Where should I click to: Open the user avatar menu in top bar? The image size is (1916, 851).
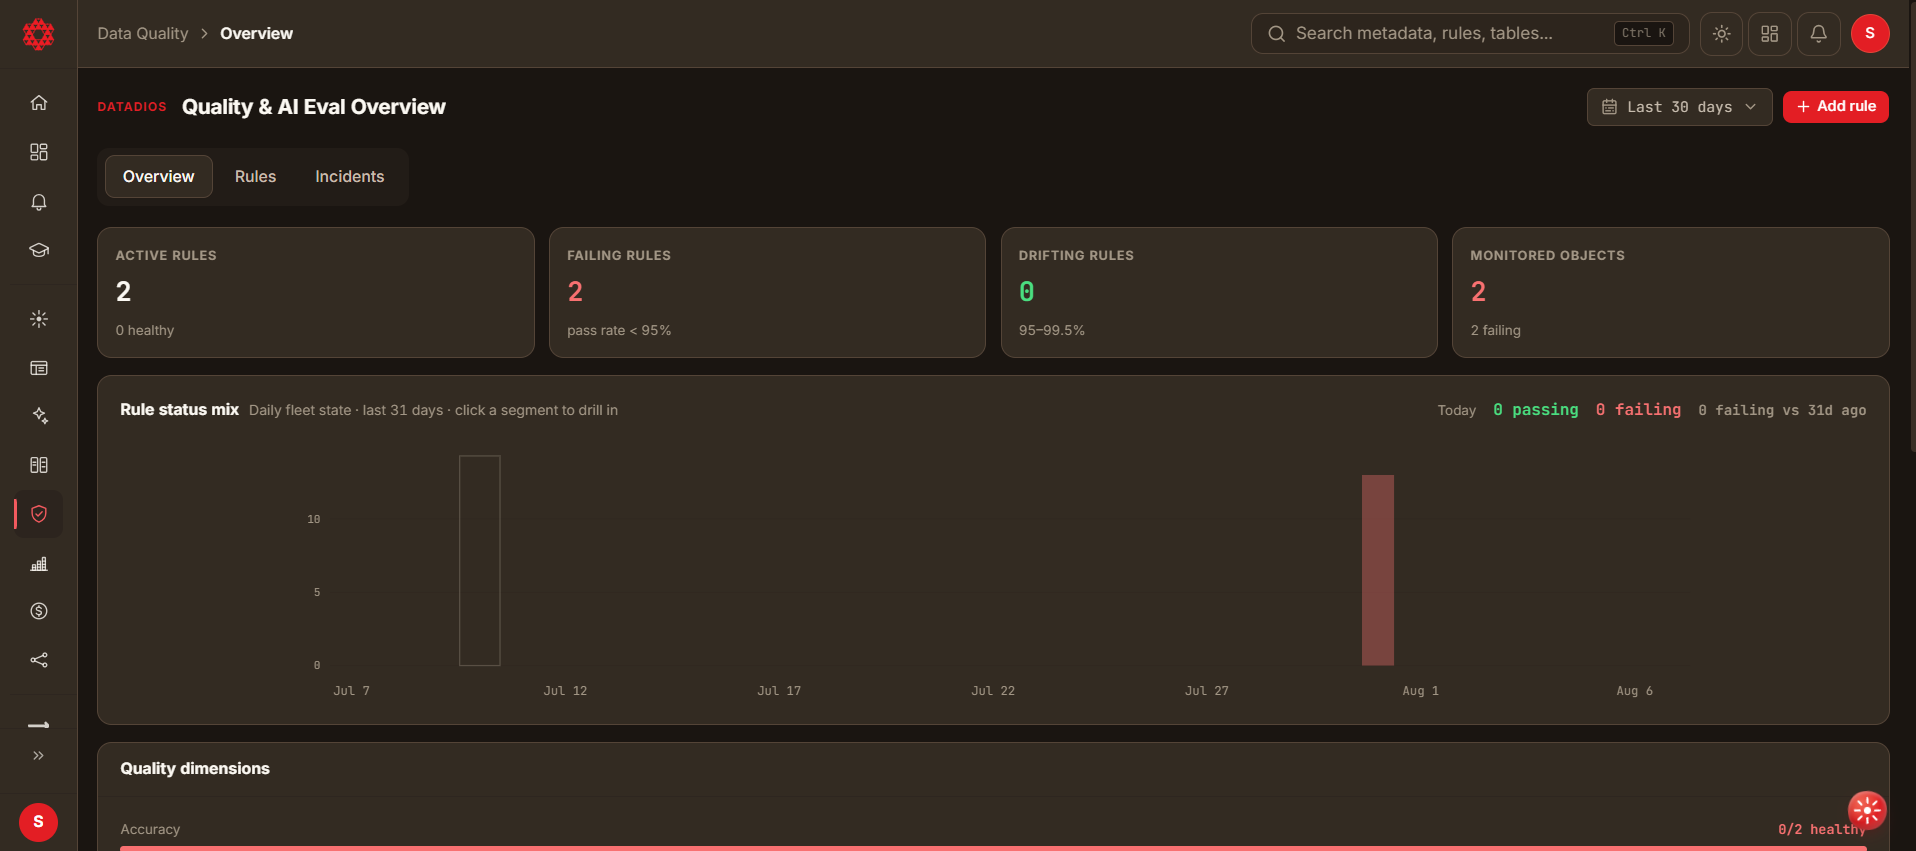click(1870, 34)
